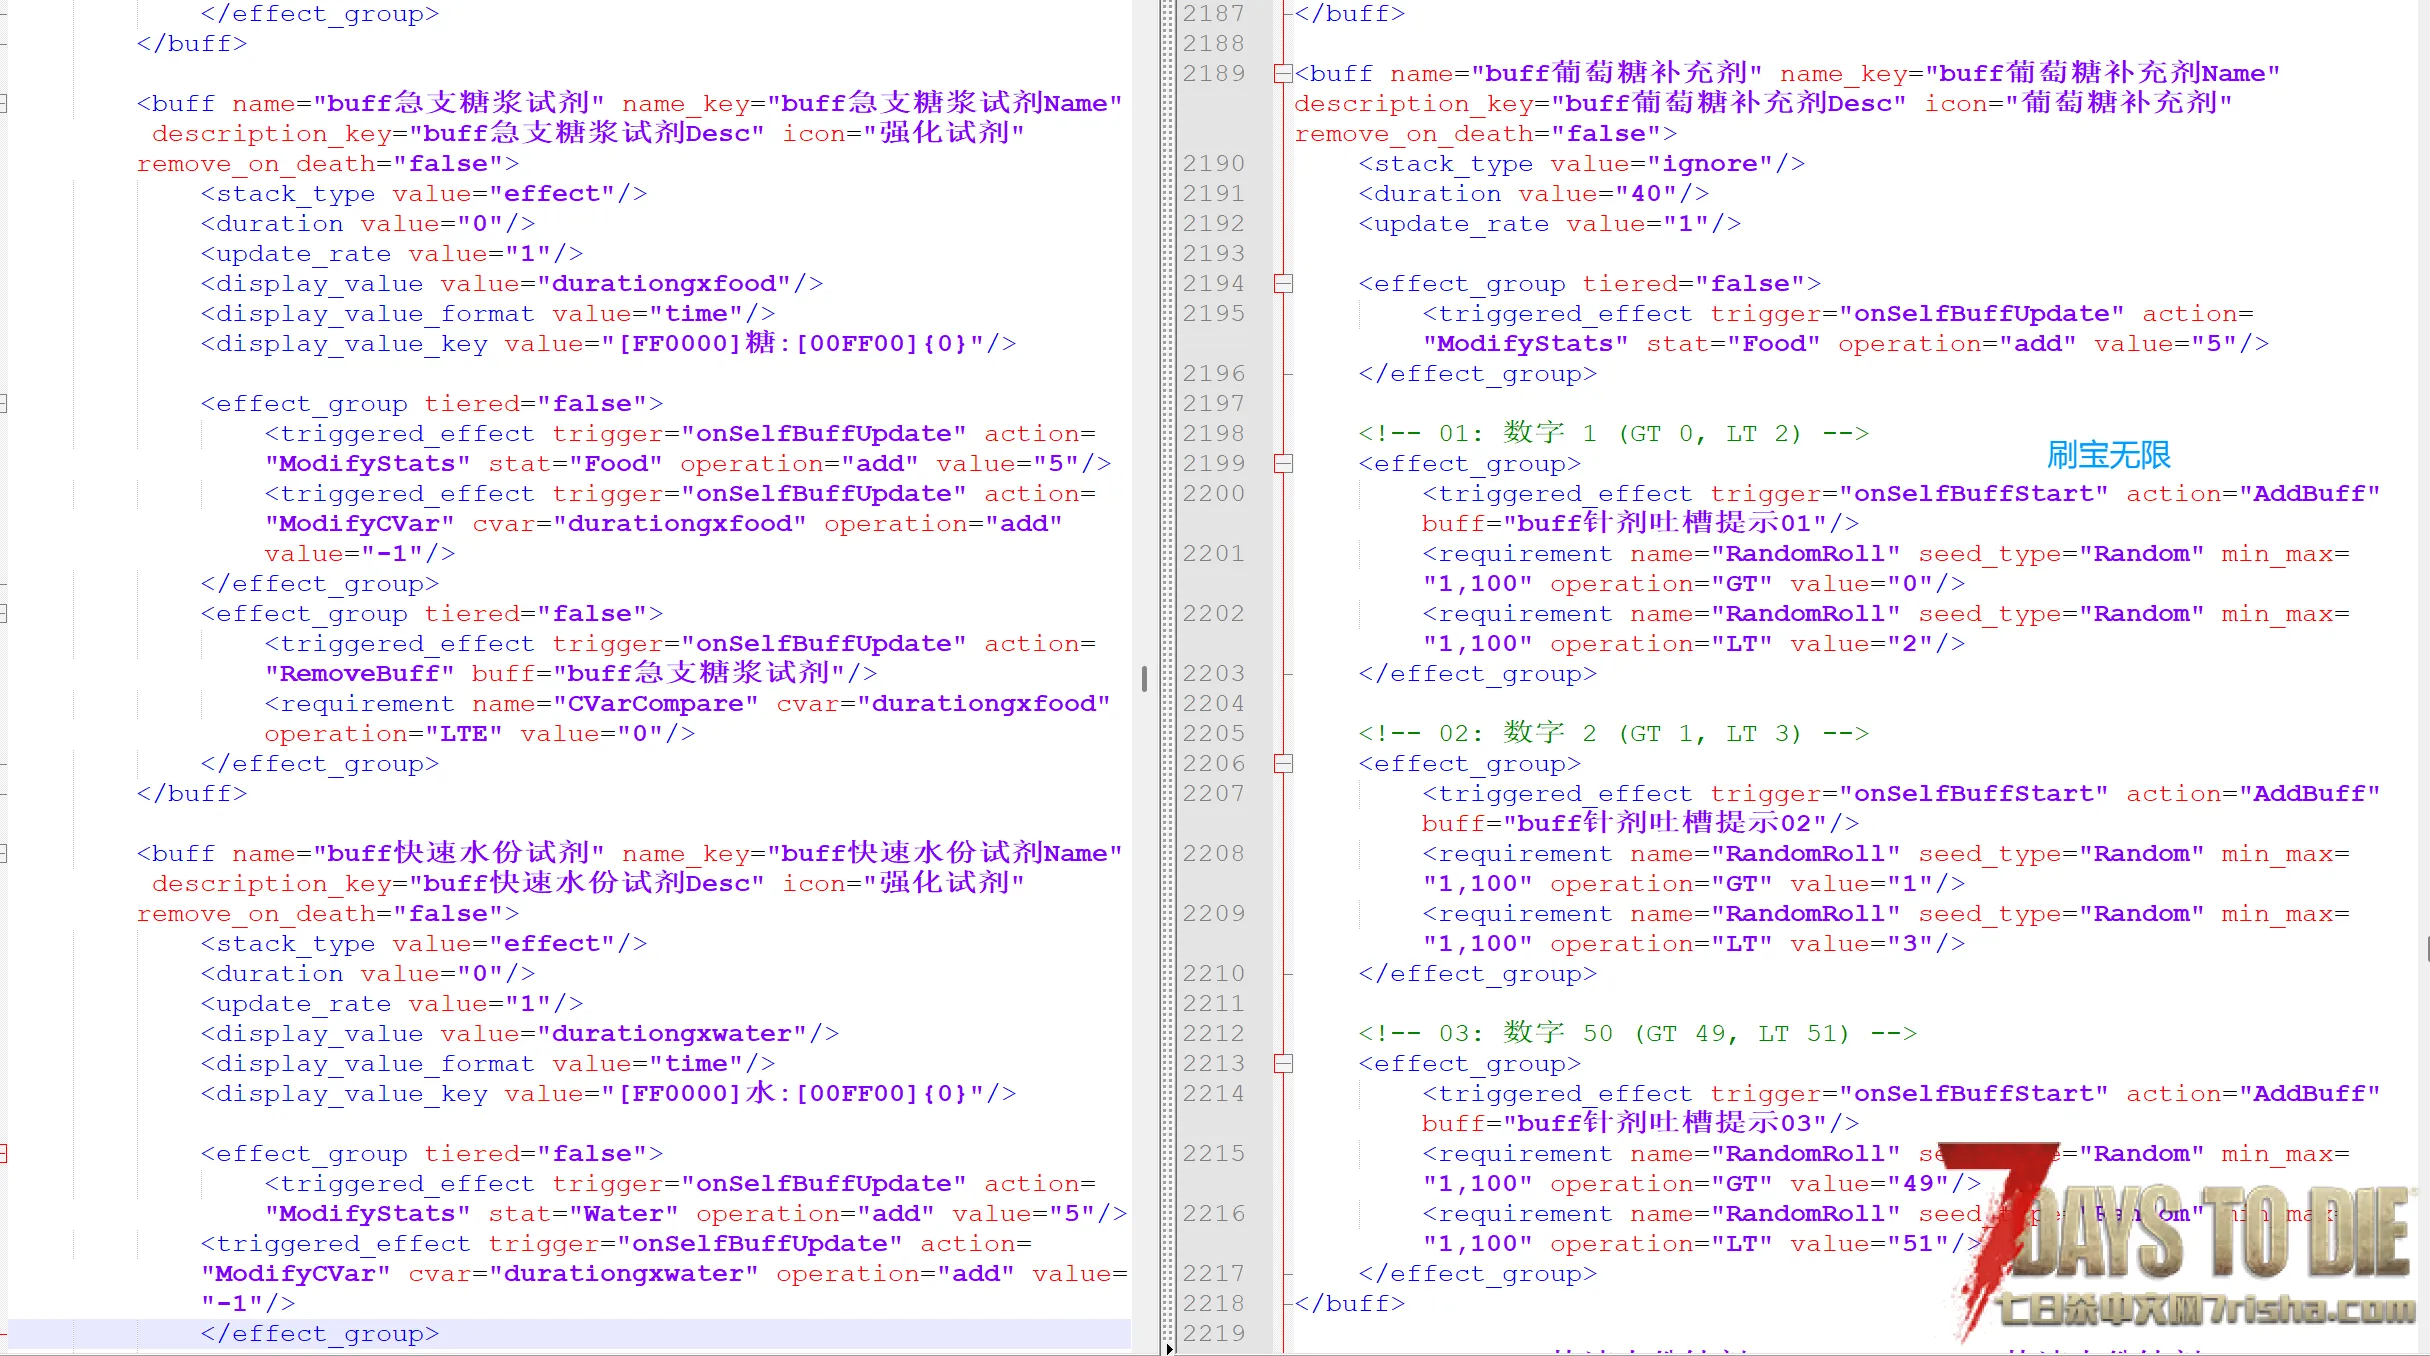Click line number 2218 in the margin

(x=1213, y=1304)
